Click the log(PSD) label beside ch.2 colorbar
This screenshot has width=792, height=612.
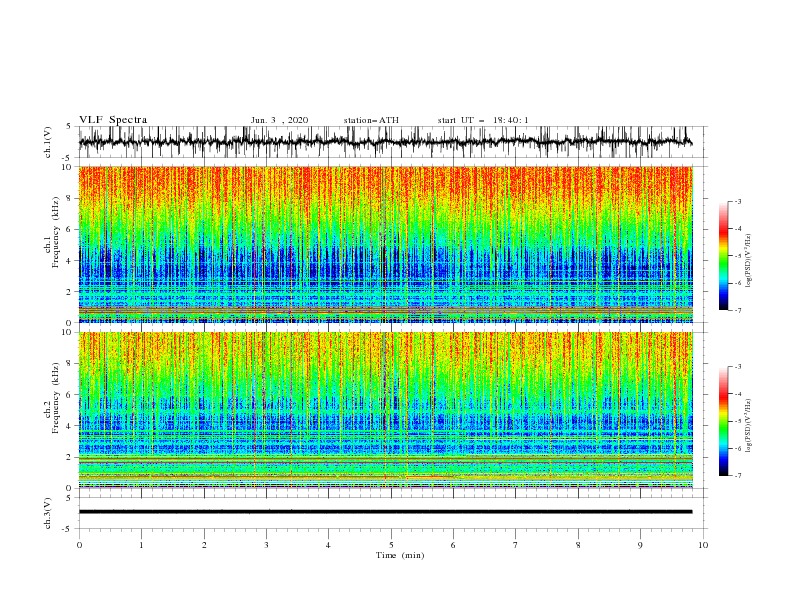(x=748, y=425)
